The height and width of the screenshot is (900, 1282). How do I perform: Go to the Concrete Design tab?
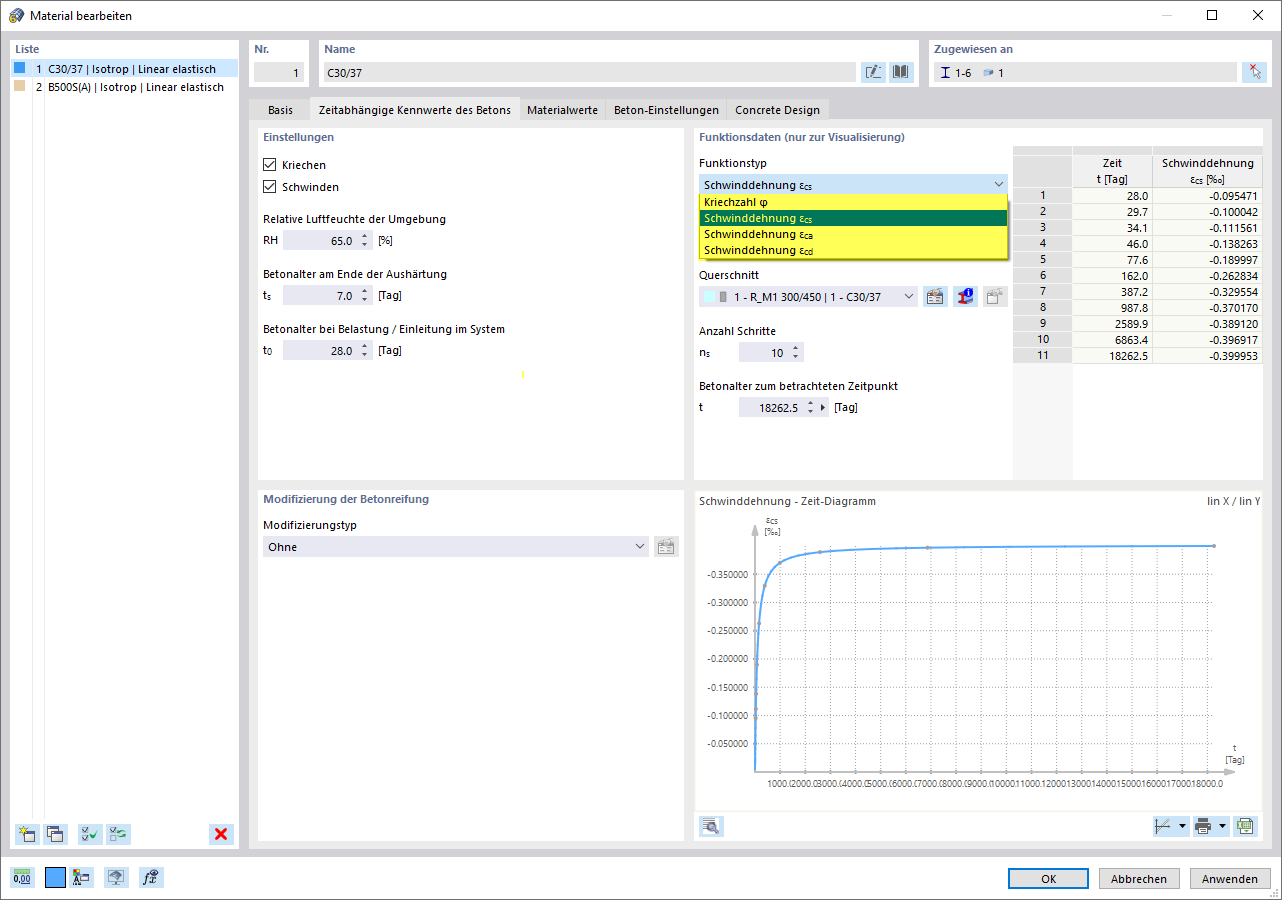777,110
